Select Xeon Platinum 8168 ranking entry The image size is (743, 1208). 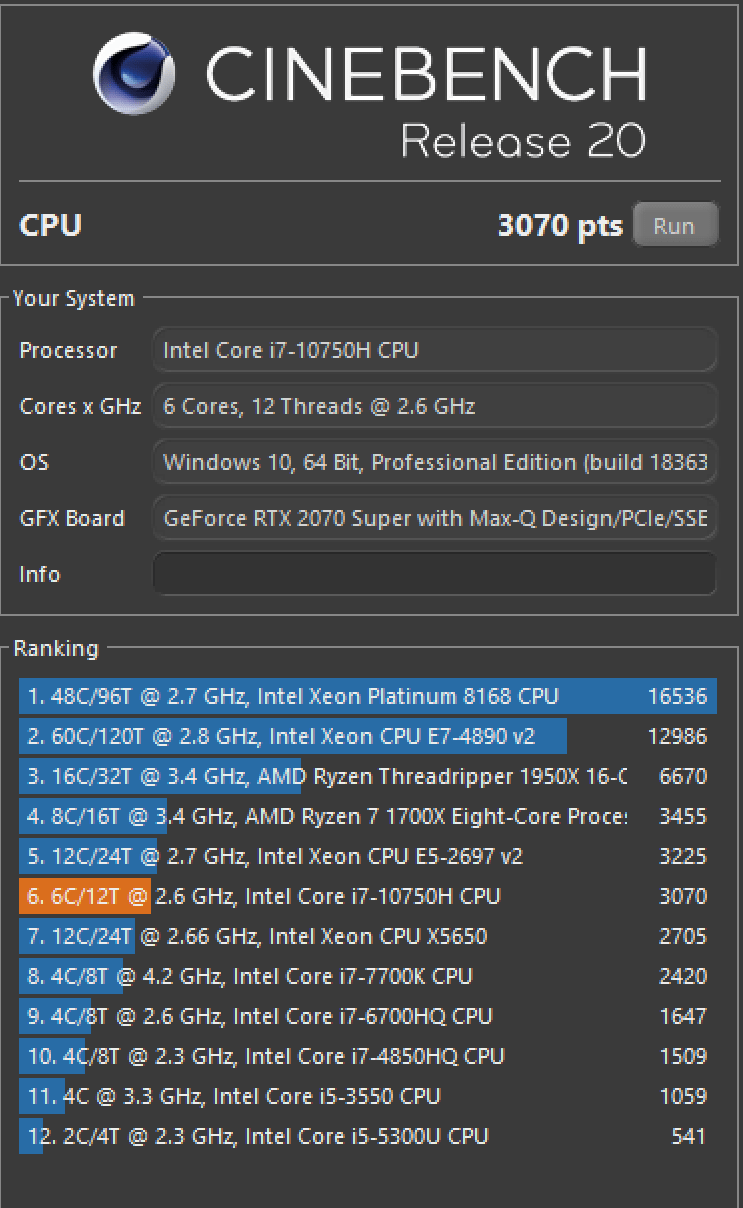coord(366,697)
